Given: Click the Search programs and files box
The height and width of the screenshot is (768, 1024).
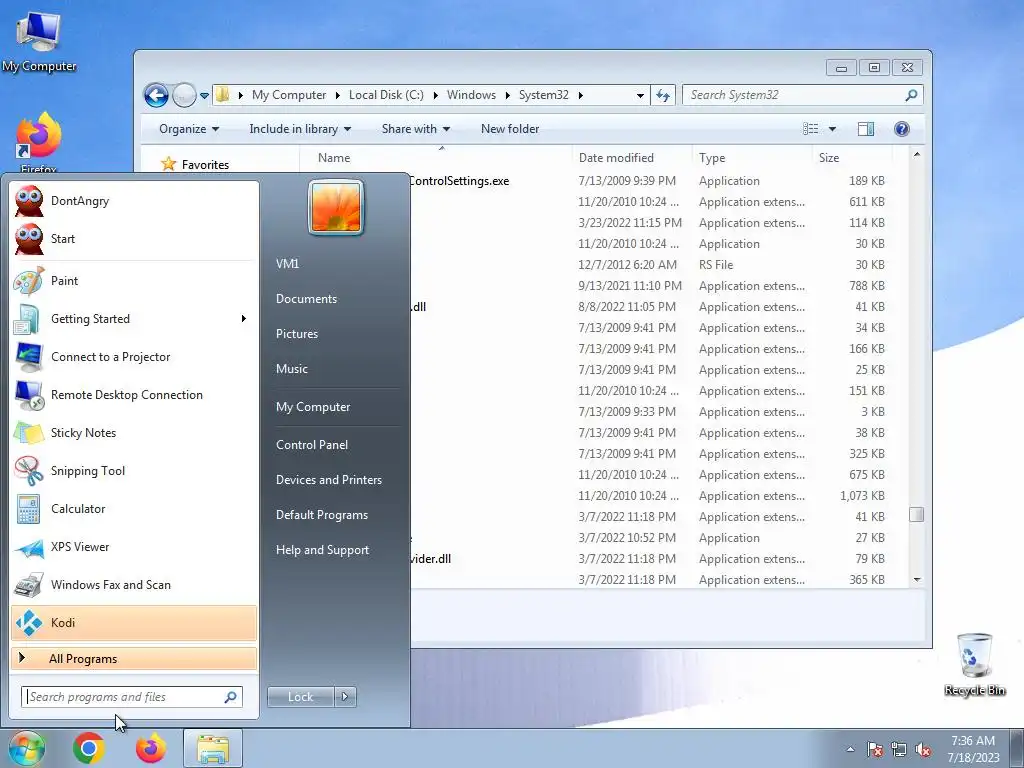Looking at the screenshot, I should (131, 697).
